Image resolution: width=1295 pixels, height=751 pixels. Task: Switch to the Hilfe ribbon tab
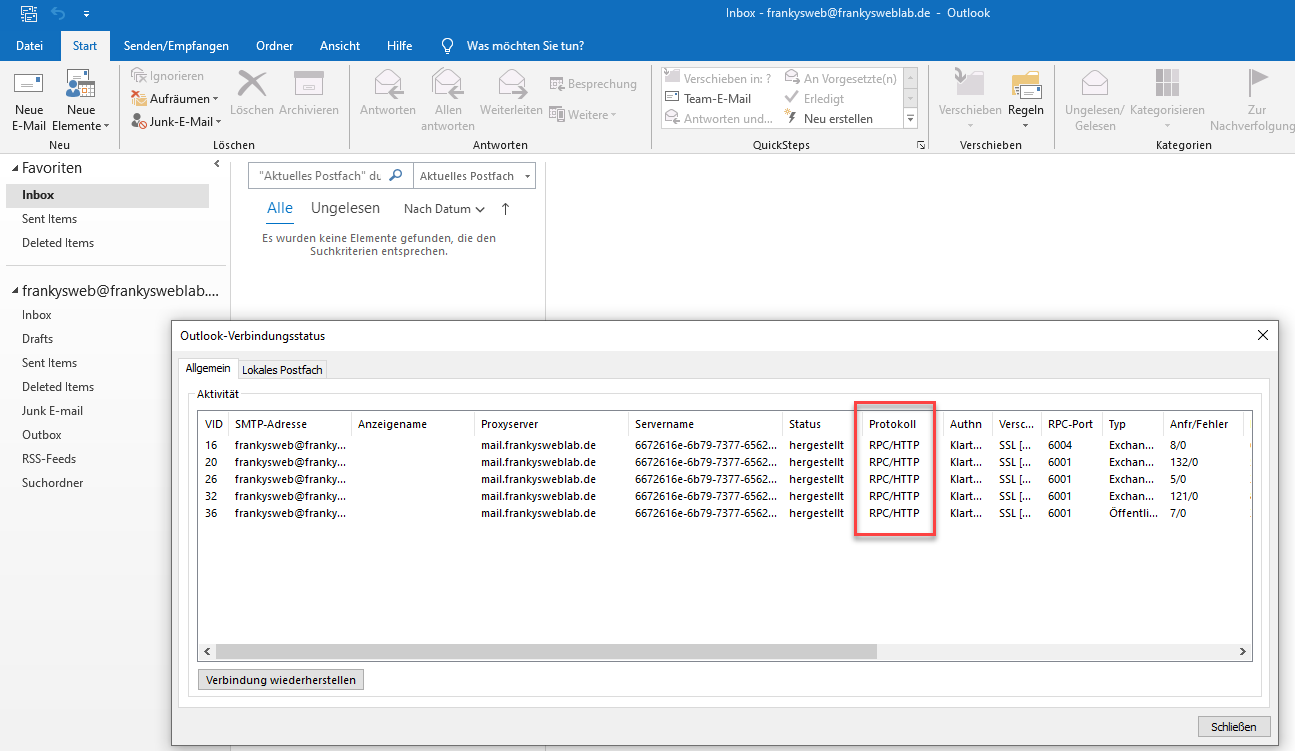tap(399, 46)
